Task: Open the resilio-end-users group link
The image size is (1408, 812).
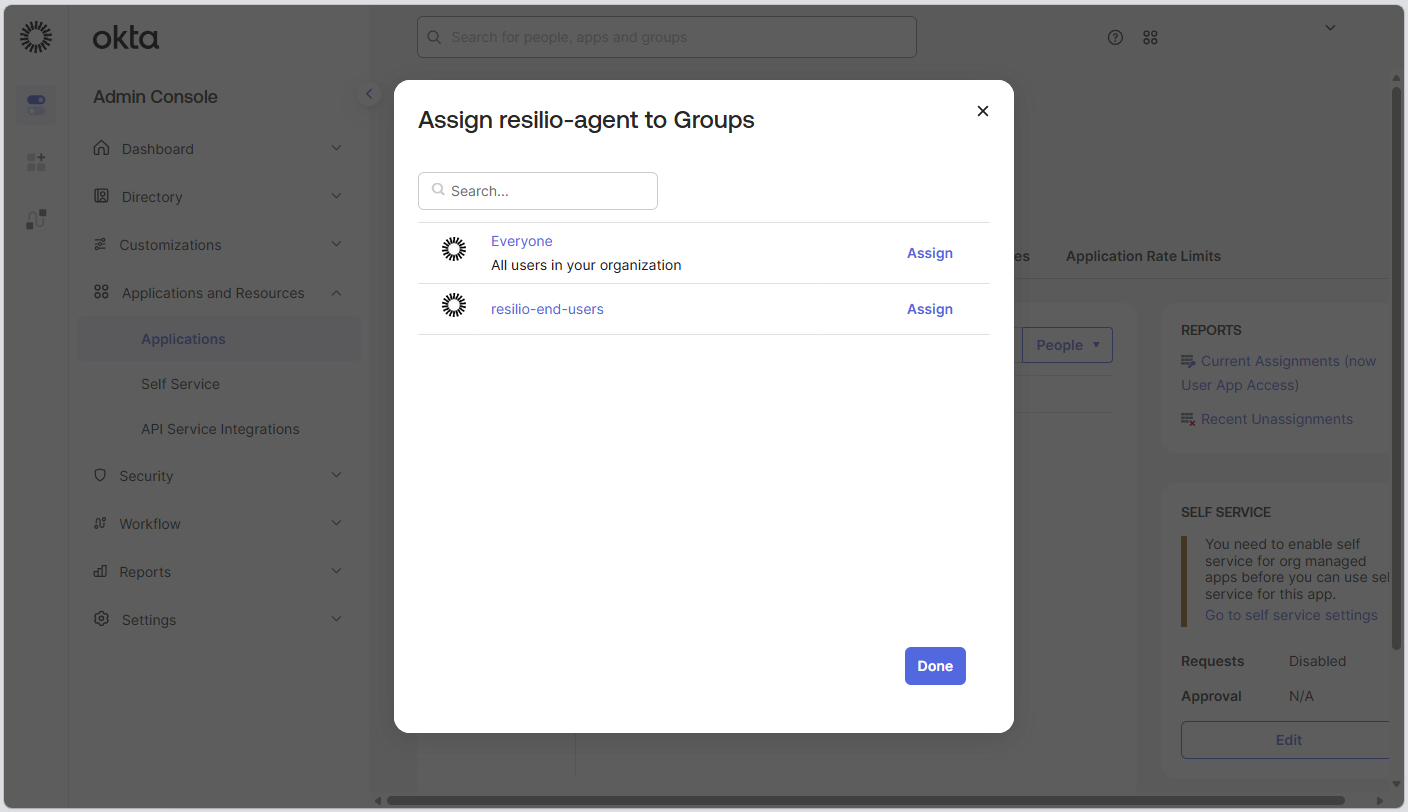Action: pyautogui.click(x=547, y=309)
